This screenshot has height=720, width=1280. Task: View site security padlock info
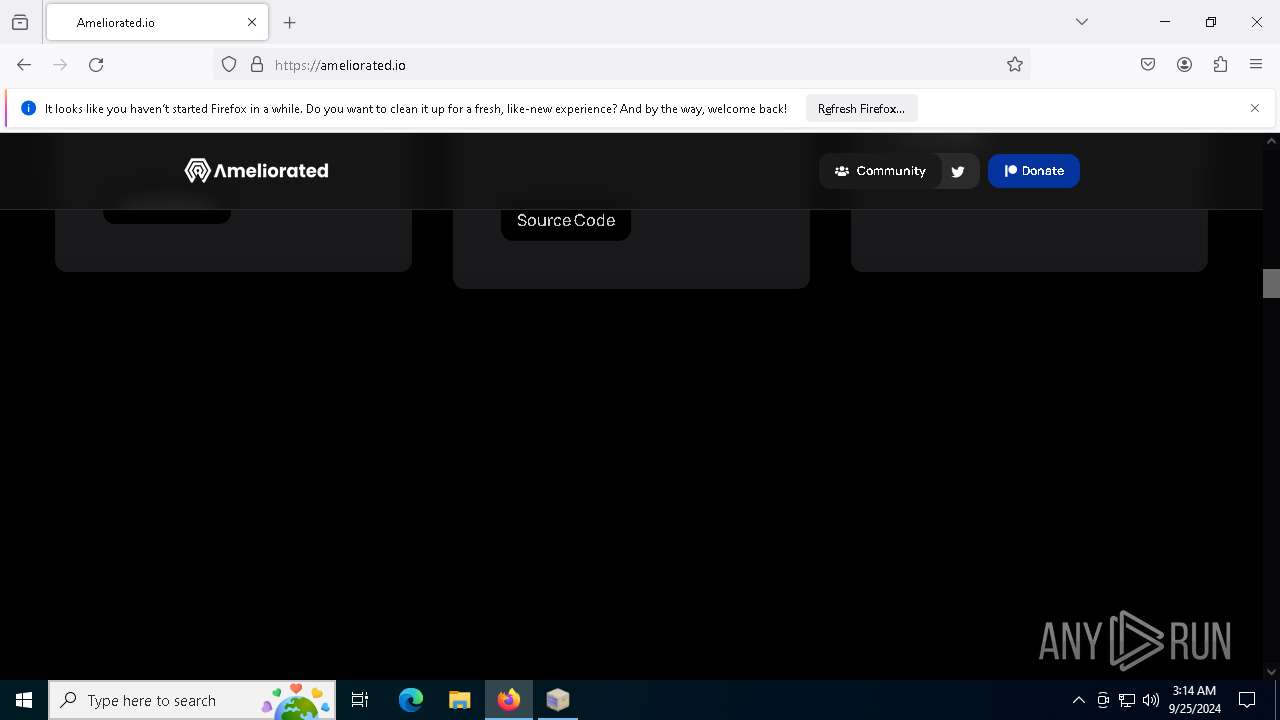pyautogui.click(x=257, y=65)
